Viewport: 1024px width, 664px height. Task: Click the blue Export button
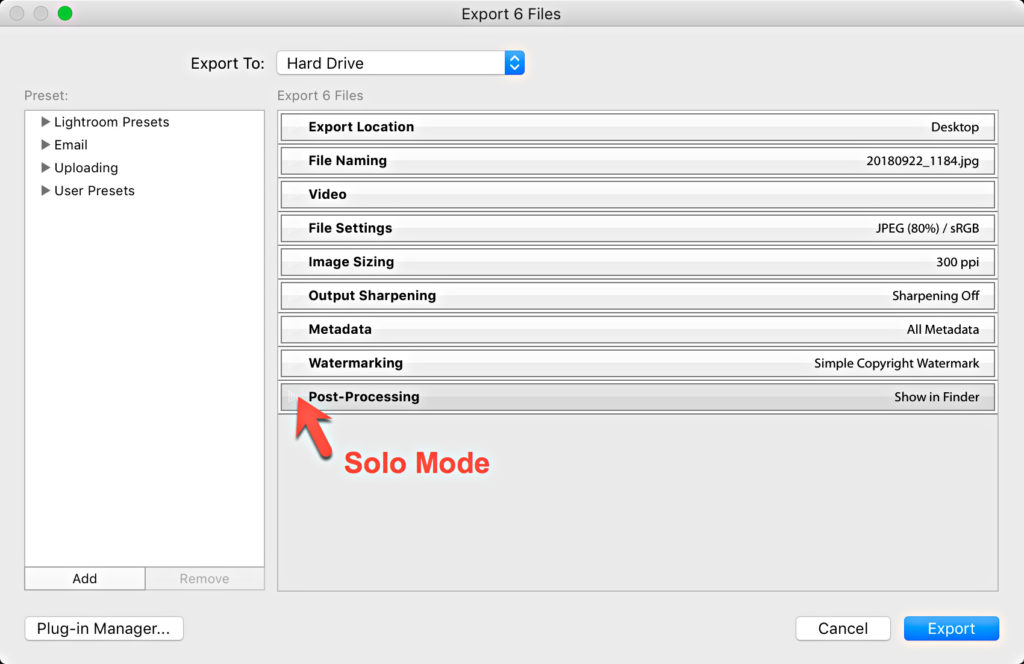click(x=951, y=628)
